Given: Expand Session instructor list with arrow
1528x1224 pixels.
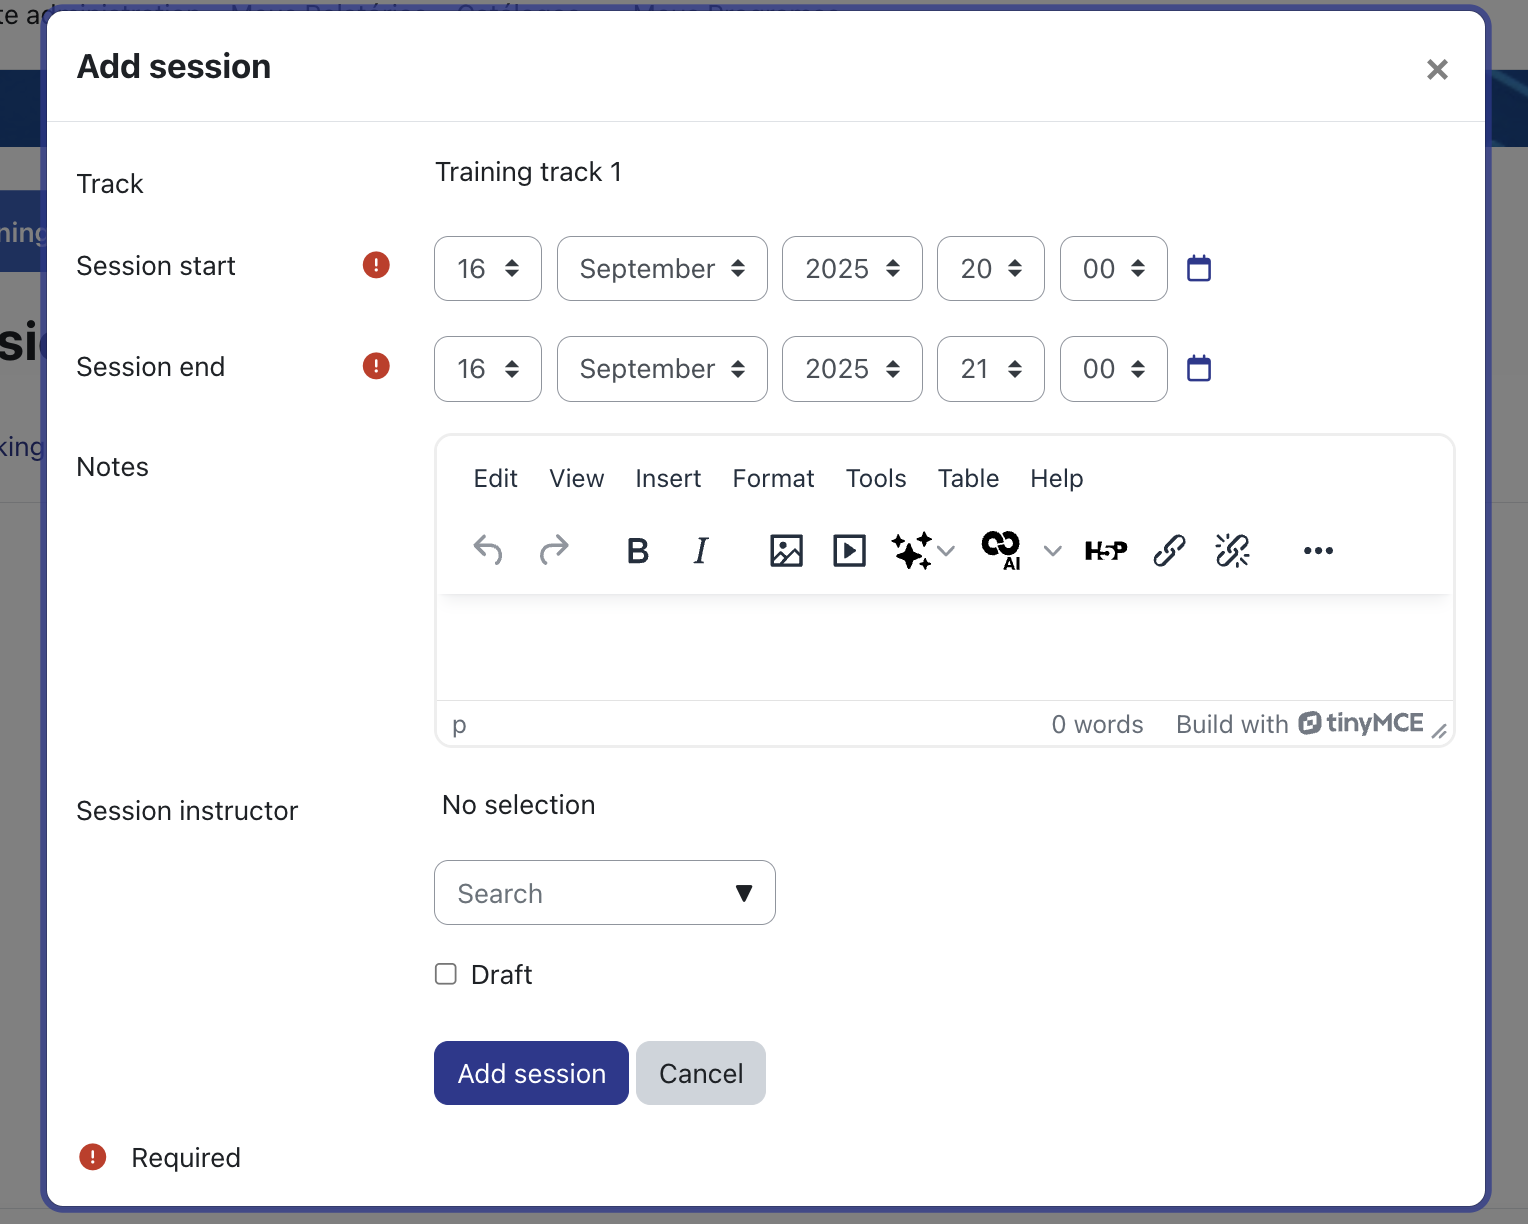Looking at the screenshot, I should coord(743,893).
